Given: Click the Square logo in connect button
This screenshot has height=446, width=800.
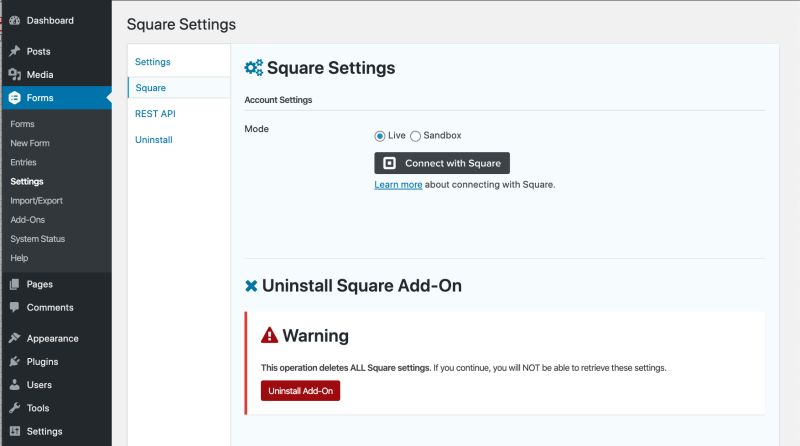Looking at the screenshot, I should 389,163.
